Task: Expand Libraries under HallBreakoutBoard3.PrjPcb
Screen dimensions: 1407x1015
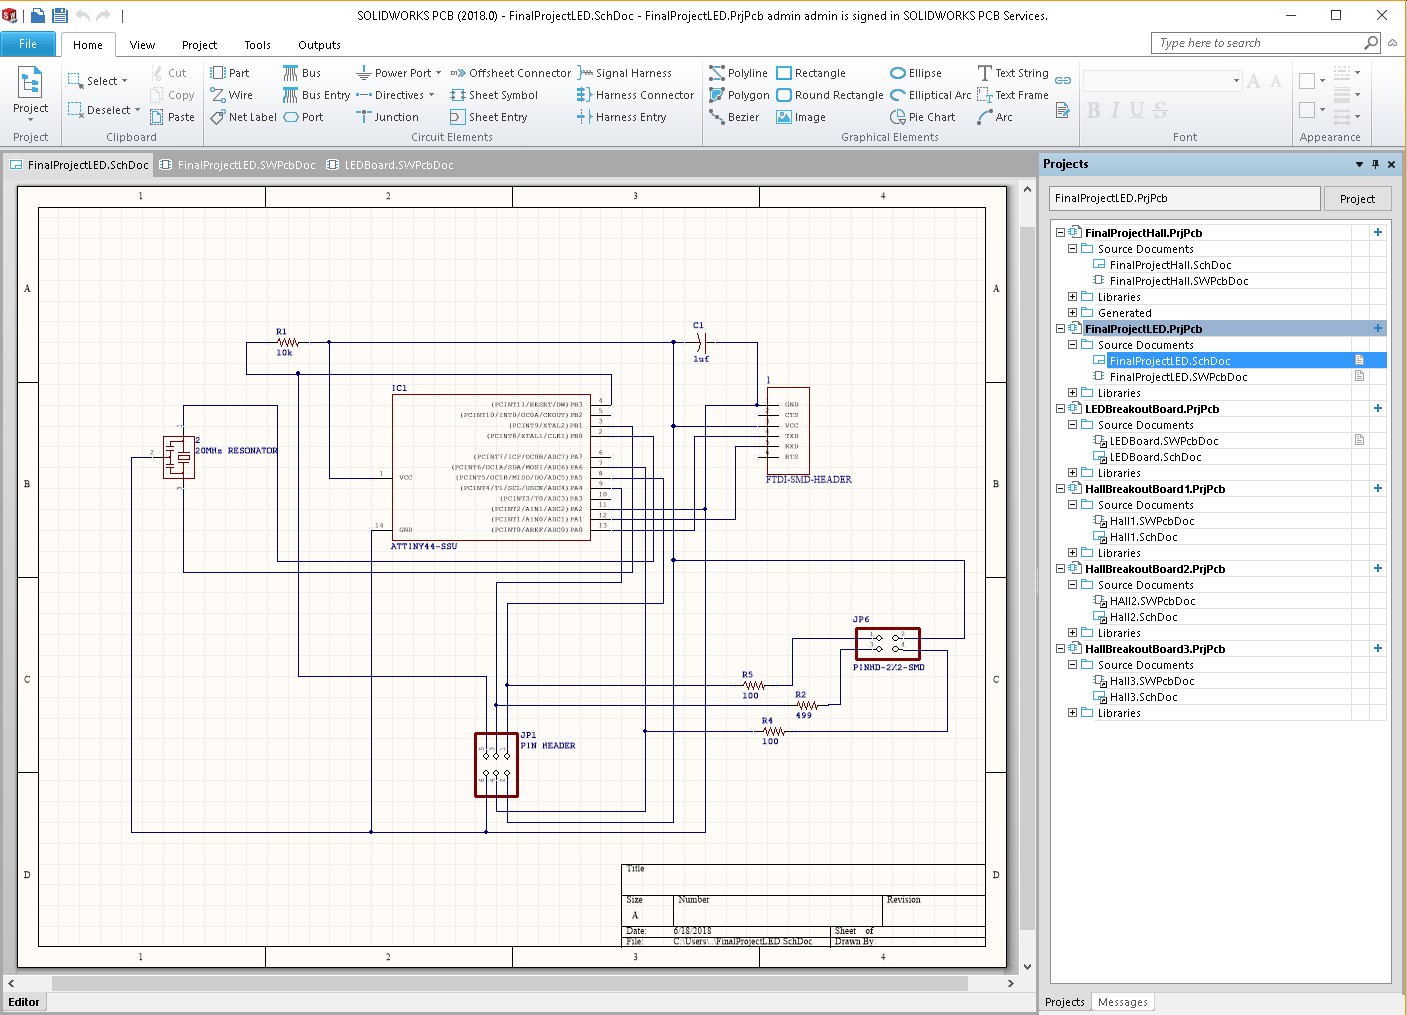Action: click(x=1073, y=713)
